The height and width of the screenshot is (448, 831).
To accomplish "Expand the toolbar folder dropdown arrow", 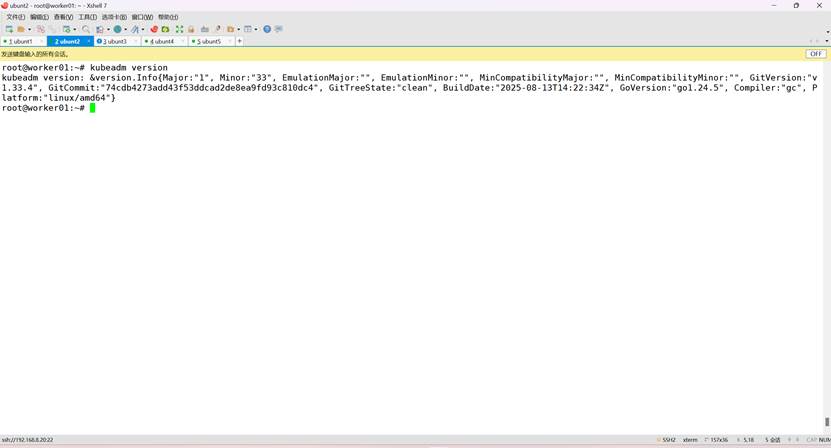I will (x=238, y=29).
